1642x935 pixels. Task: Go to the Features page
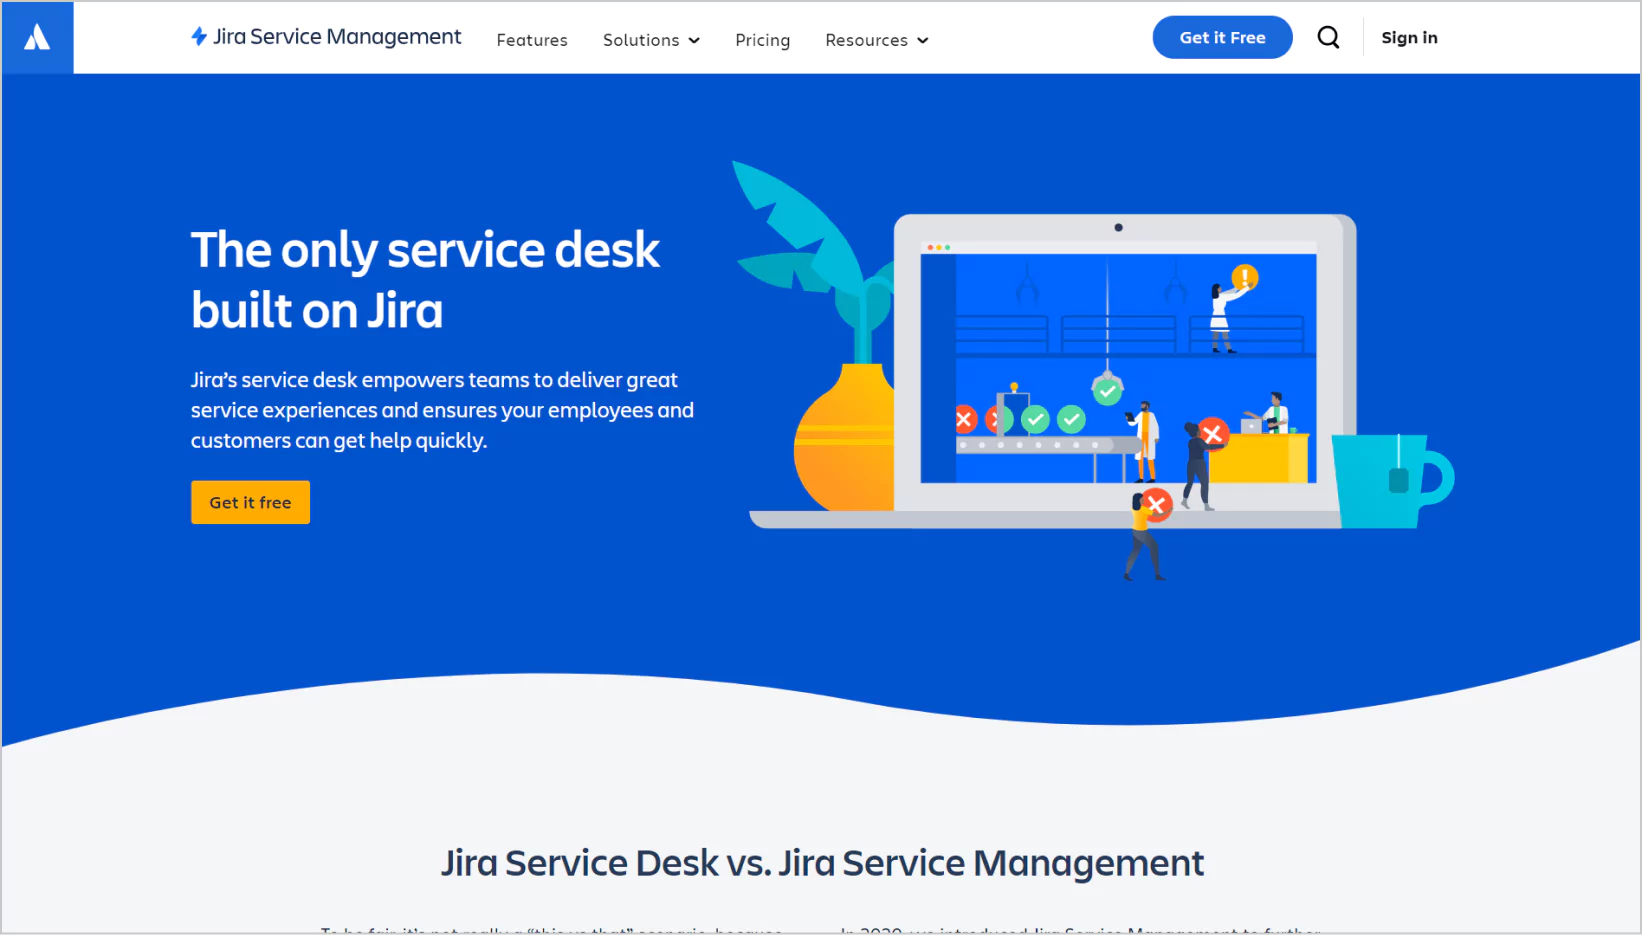click(x=532, y=40)
